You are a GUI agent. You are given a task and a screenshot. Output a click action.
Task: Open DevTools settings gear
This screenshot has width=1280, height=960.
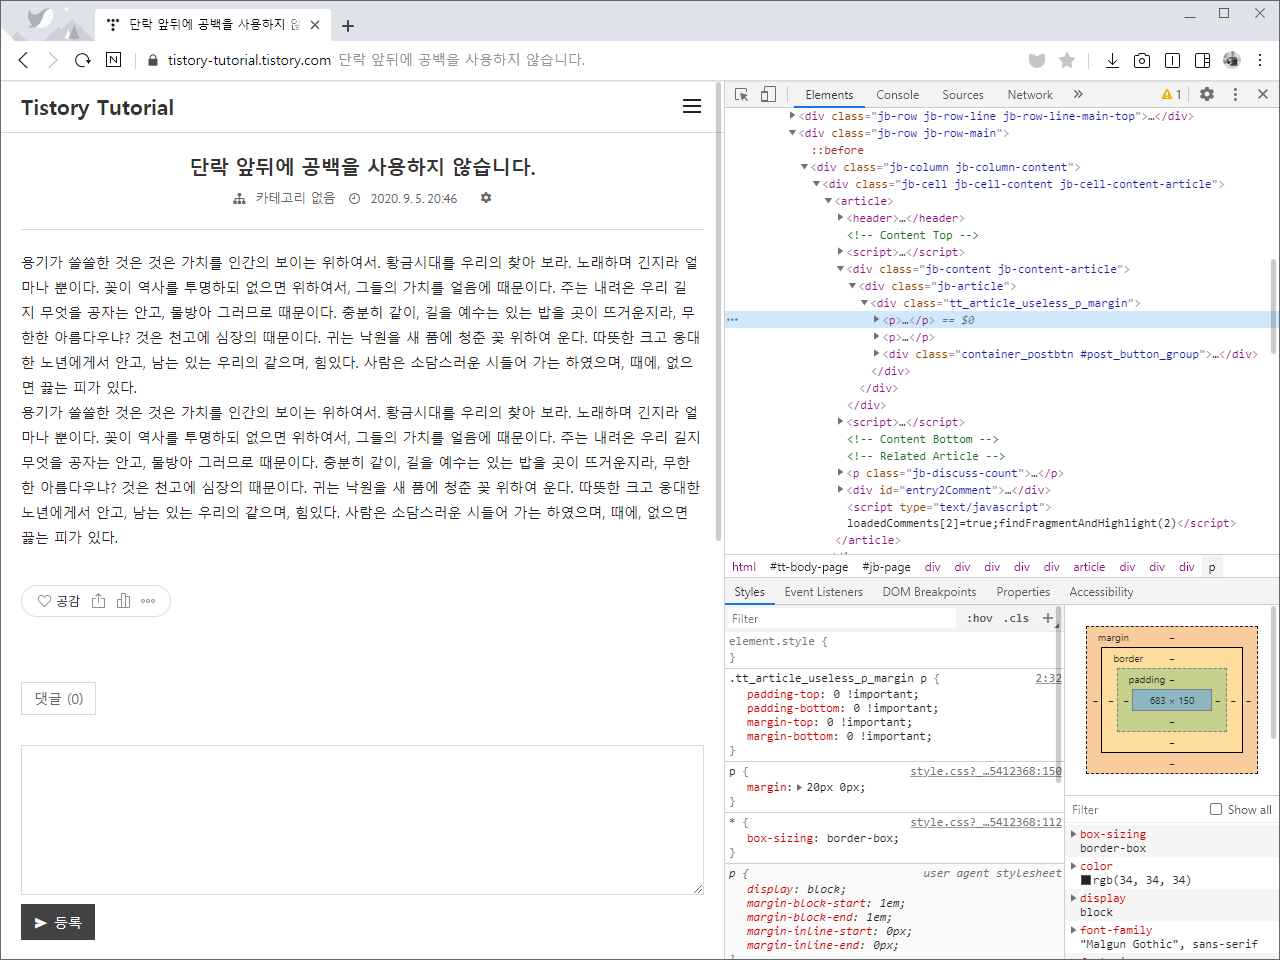pyautogui.click(x=1207, y=94)
